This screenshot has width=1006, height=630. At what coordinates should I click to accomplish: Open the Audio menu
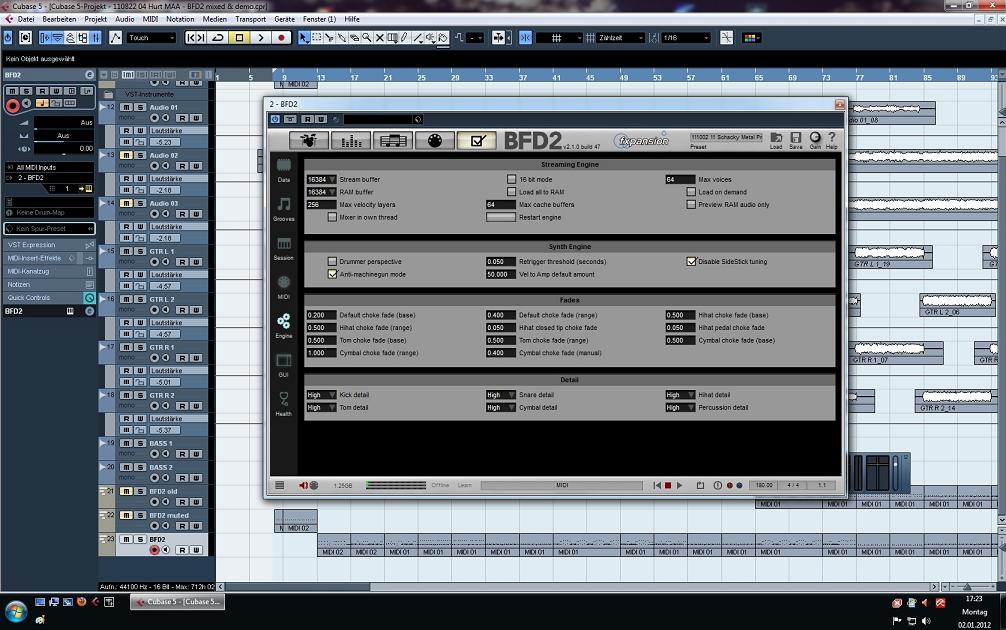click(x=124, y=19)
